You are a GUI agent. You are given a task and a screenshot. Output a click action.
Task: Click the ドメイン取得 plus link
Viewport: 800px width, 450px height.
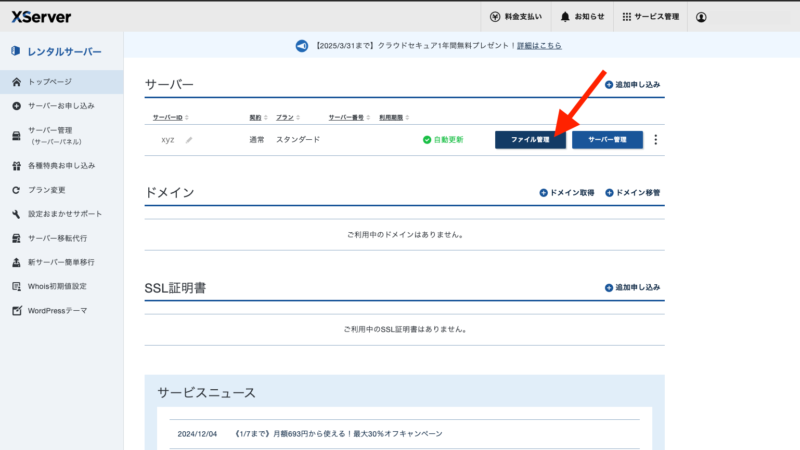point(567,193)
